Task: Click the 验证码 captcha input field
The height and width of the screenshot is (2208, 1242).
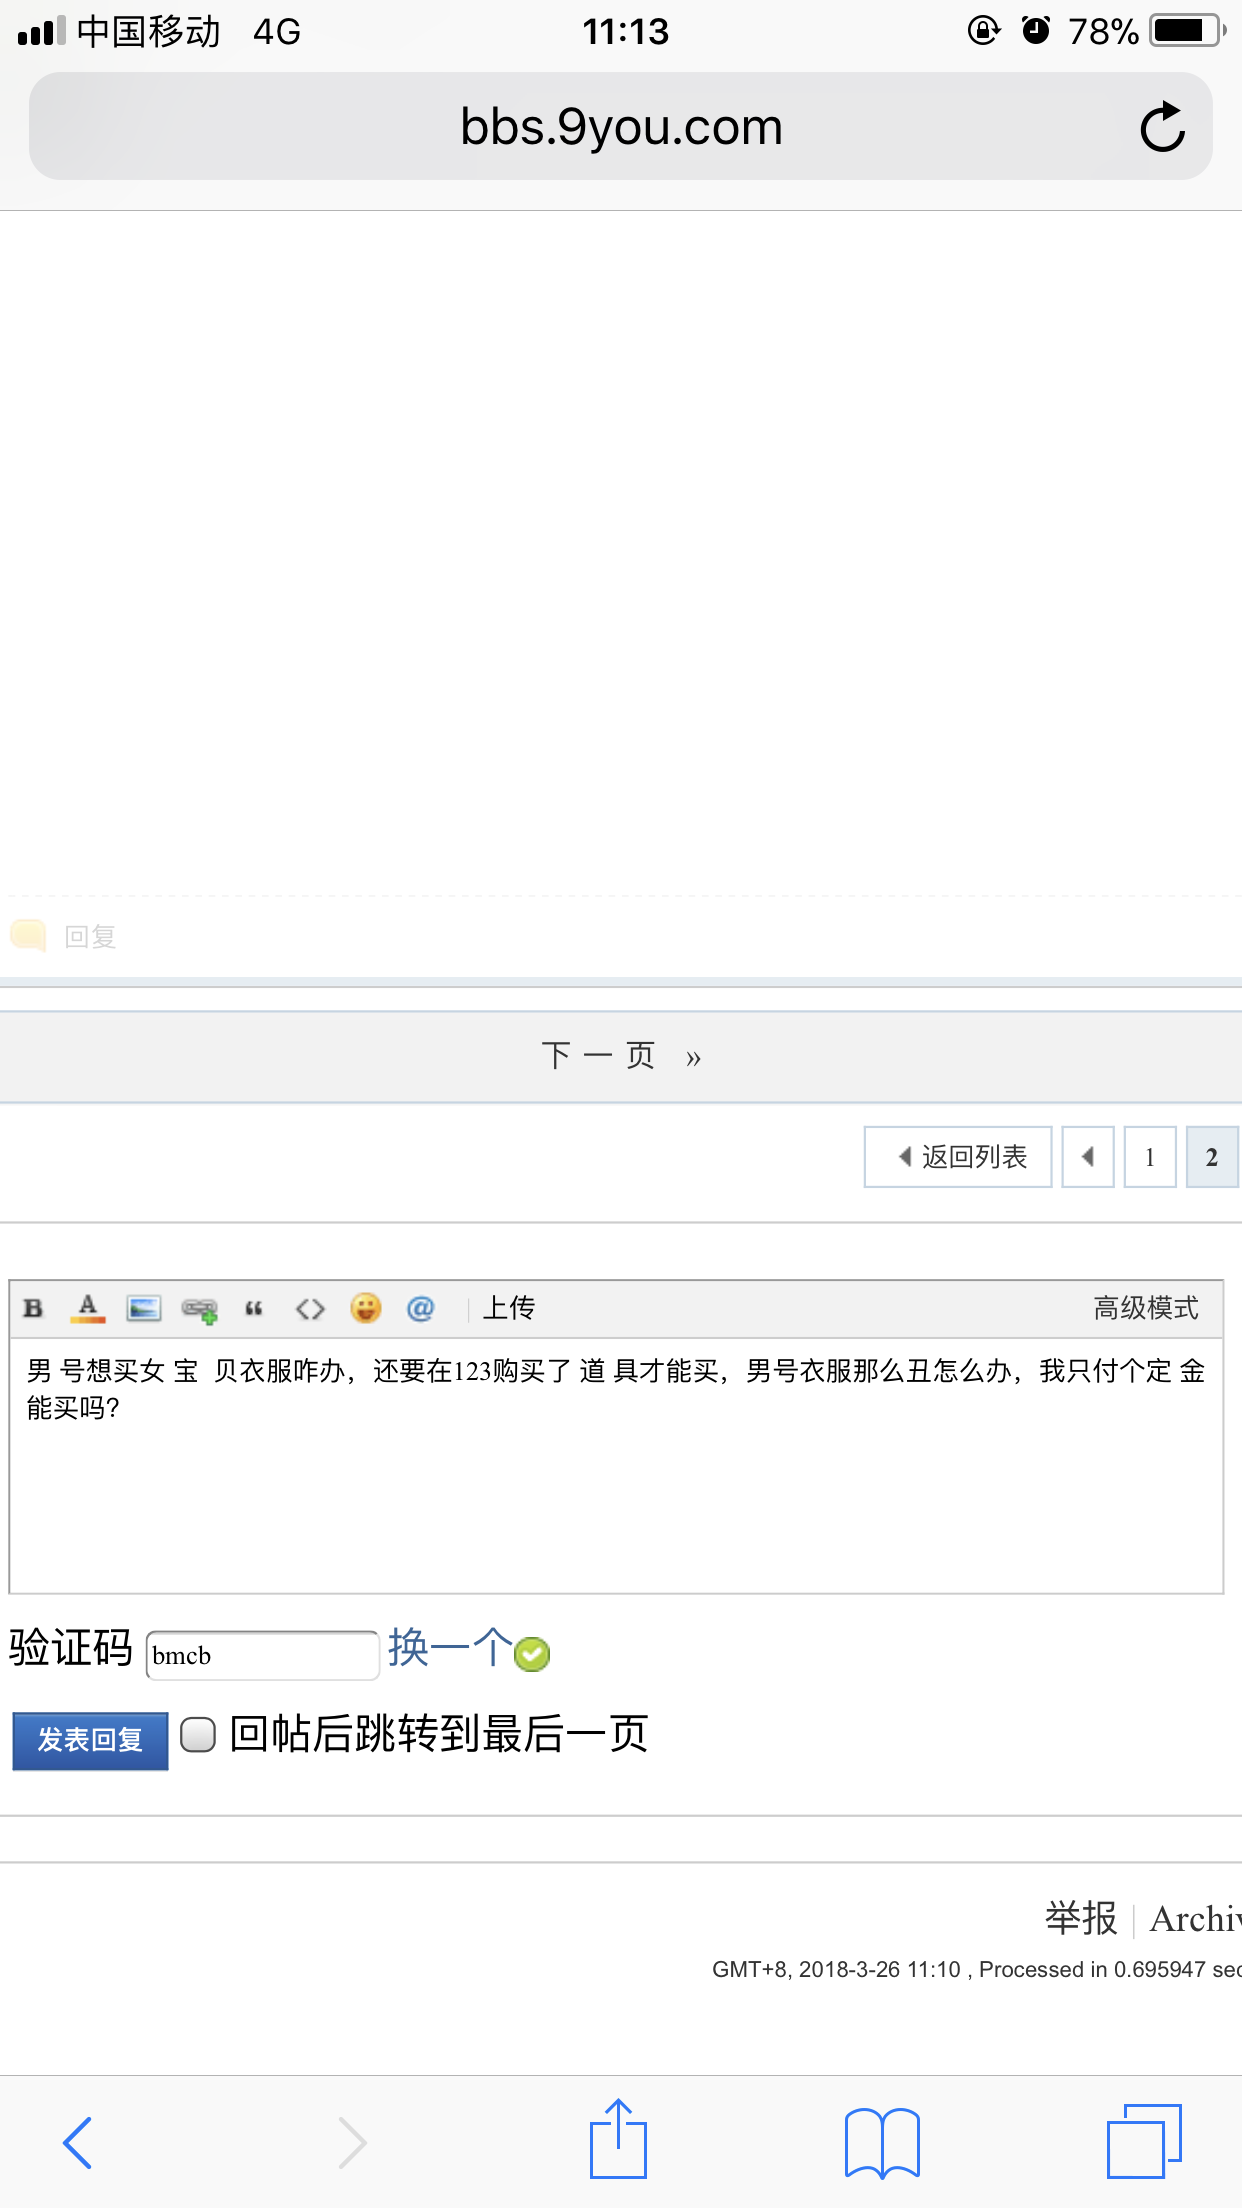Action: [x=262, y=1655]
